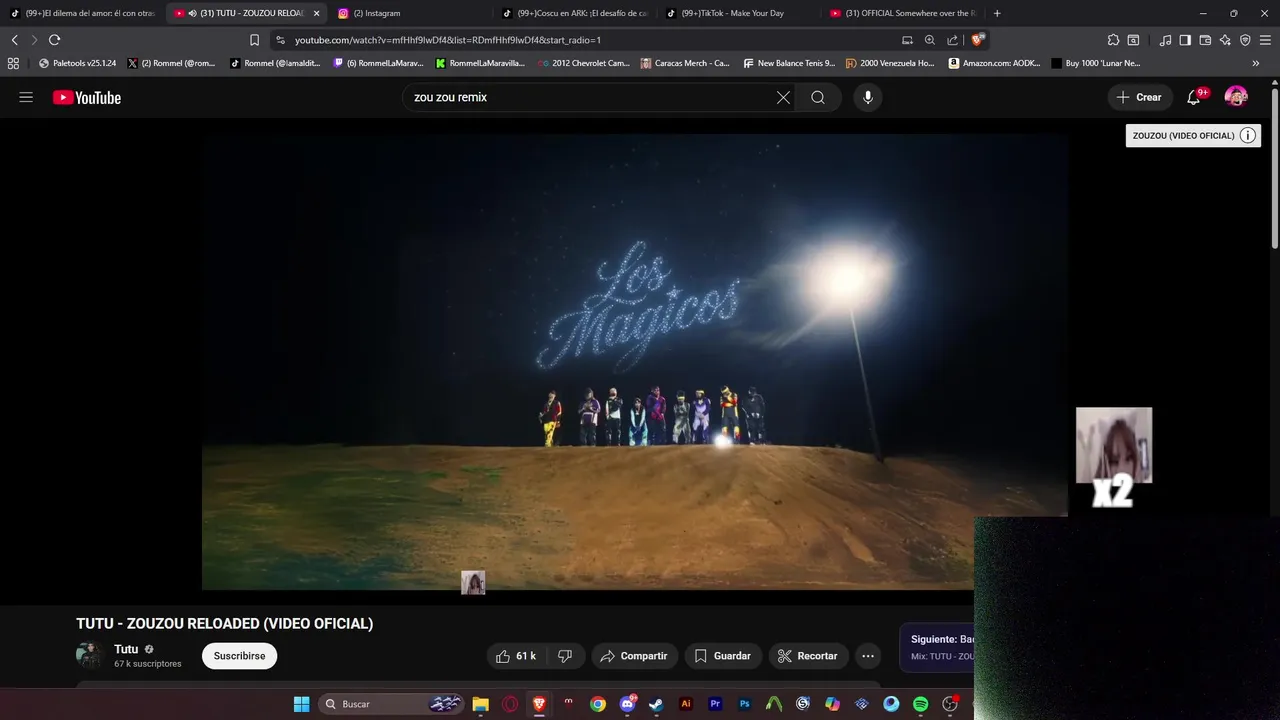Clear the search text with the X
This screenshot has height=720, width=1280.
tap(783, 97)
